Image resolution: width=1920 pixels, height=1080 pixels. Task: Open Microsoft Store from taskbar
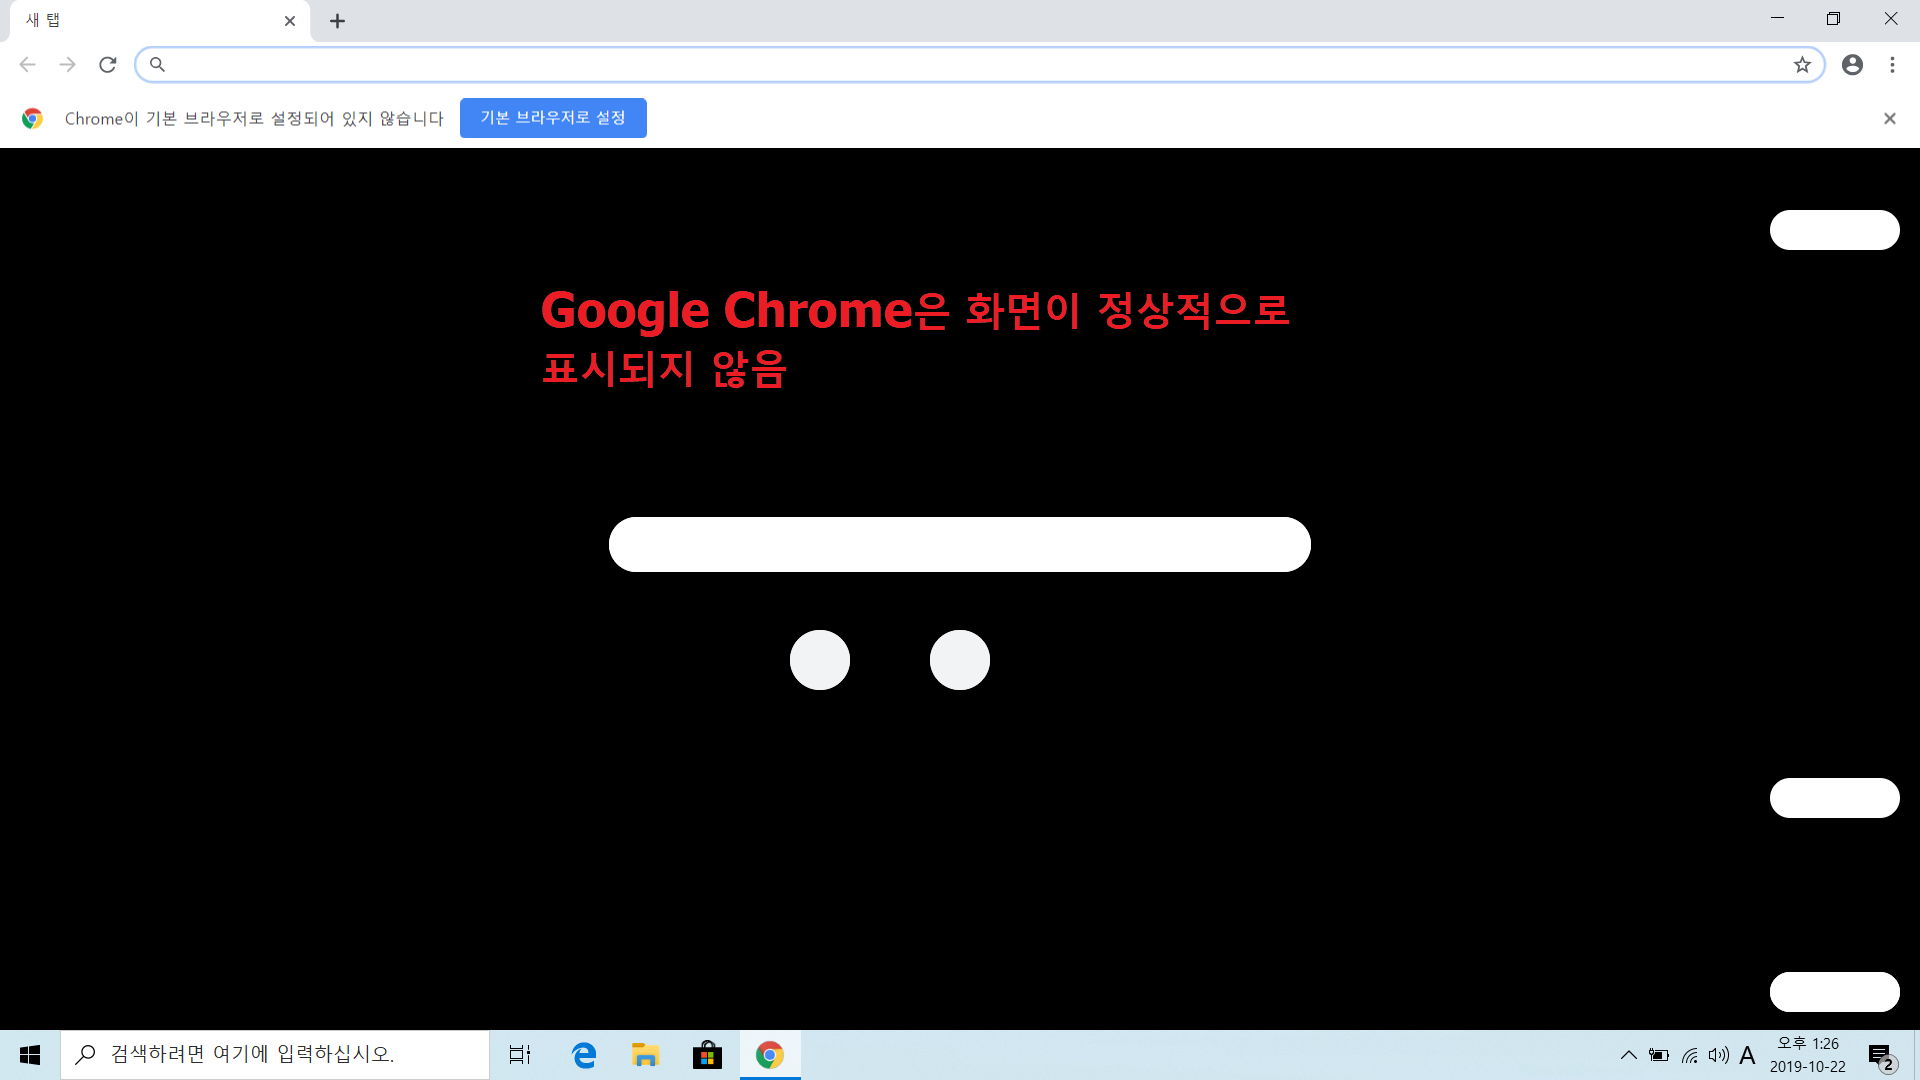click(x=707, y=1055)
